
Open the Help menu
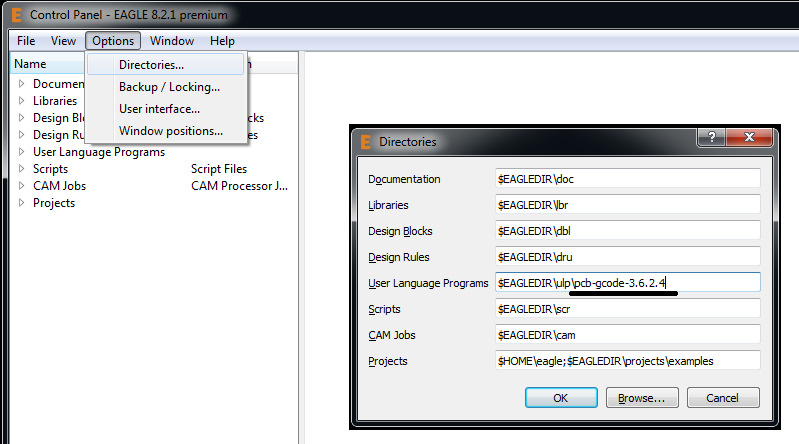point(222,41)
